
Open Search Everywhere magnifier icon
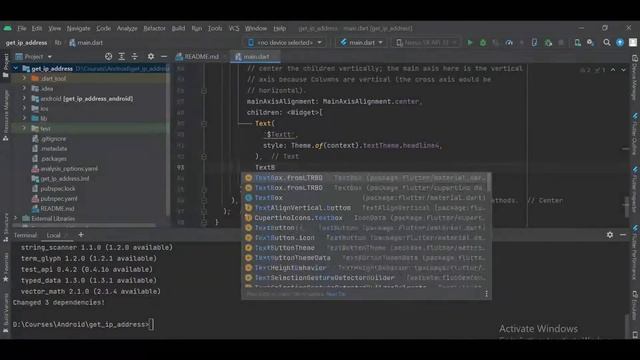(x=607, y=42)
